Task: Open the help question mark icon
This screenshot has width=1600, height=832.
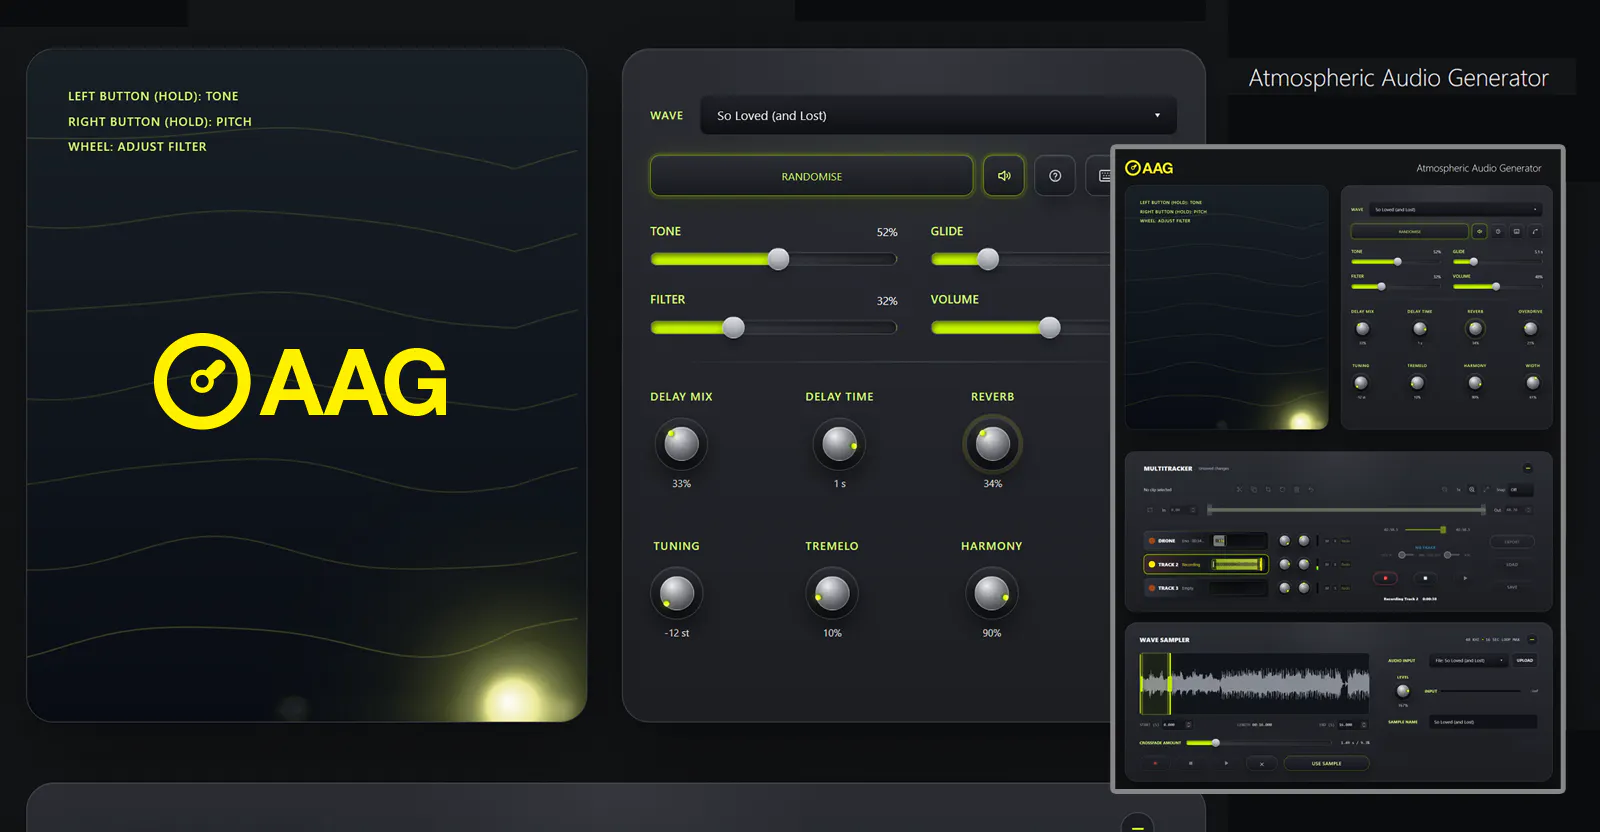Action: coord(1055,176)
